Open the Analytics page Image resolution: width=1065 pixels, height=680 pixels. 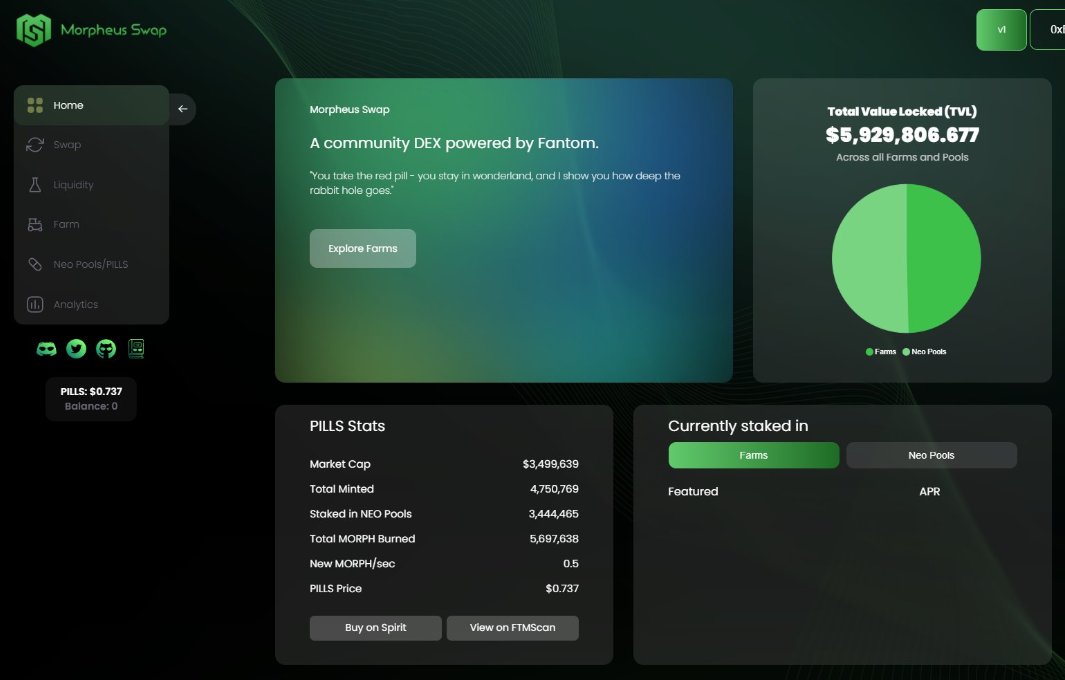91,304
